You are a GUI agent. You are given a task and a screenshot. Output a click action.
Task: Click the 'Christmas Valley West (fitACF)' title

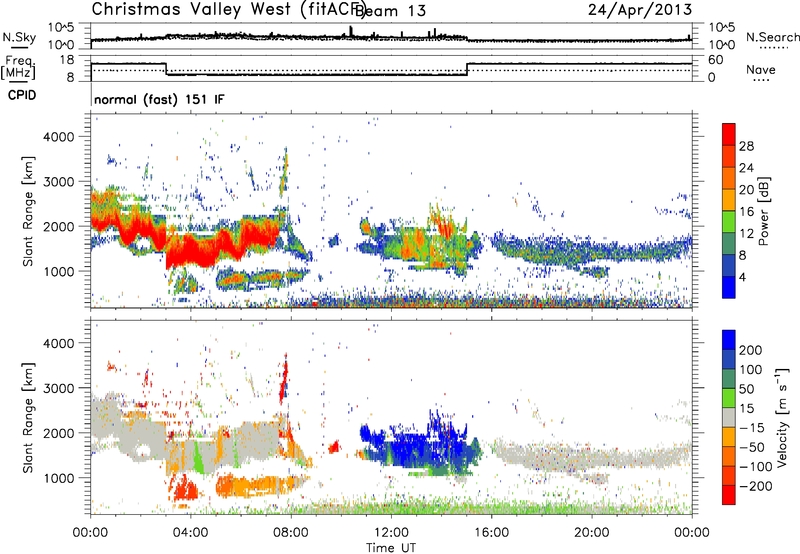(228, 9)
